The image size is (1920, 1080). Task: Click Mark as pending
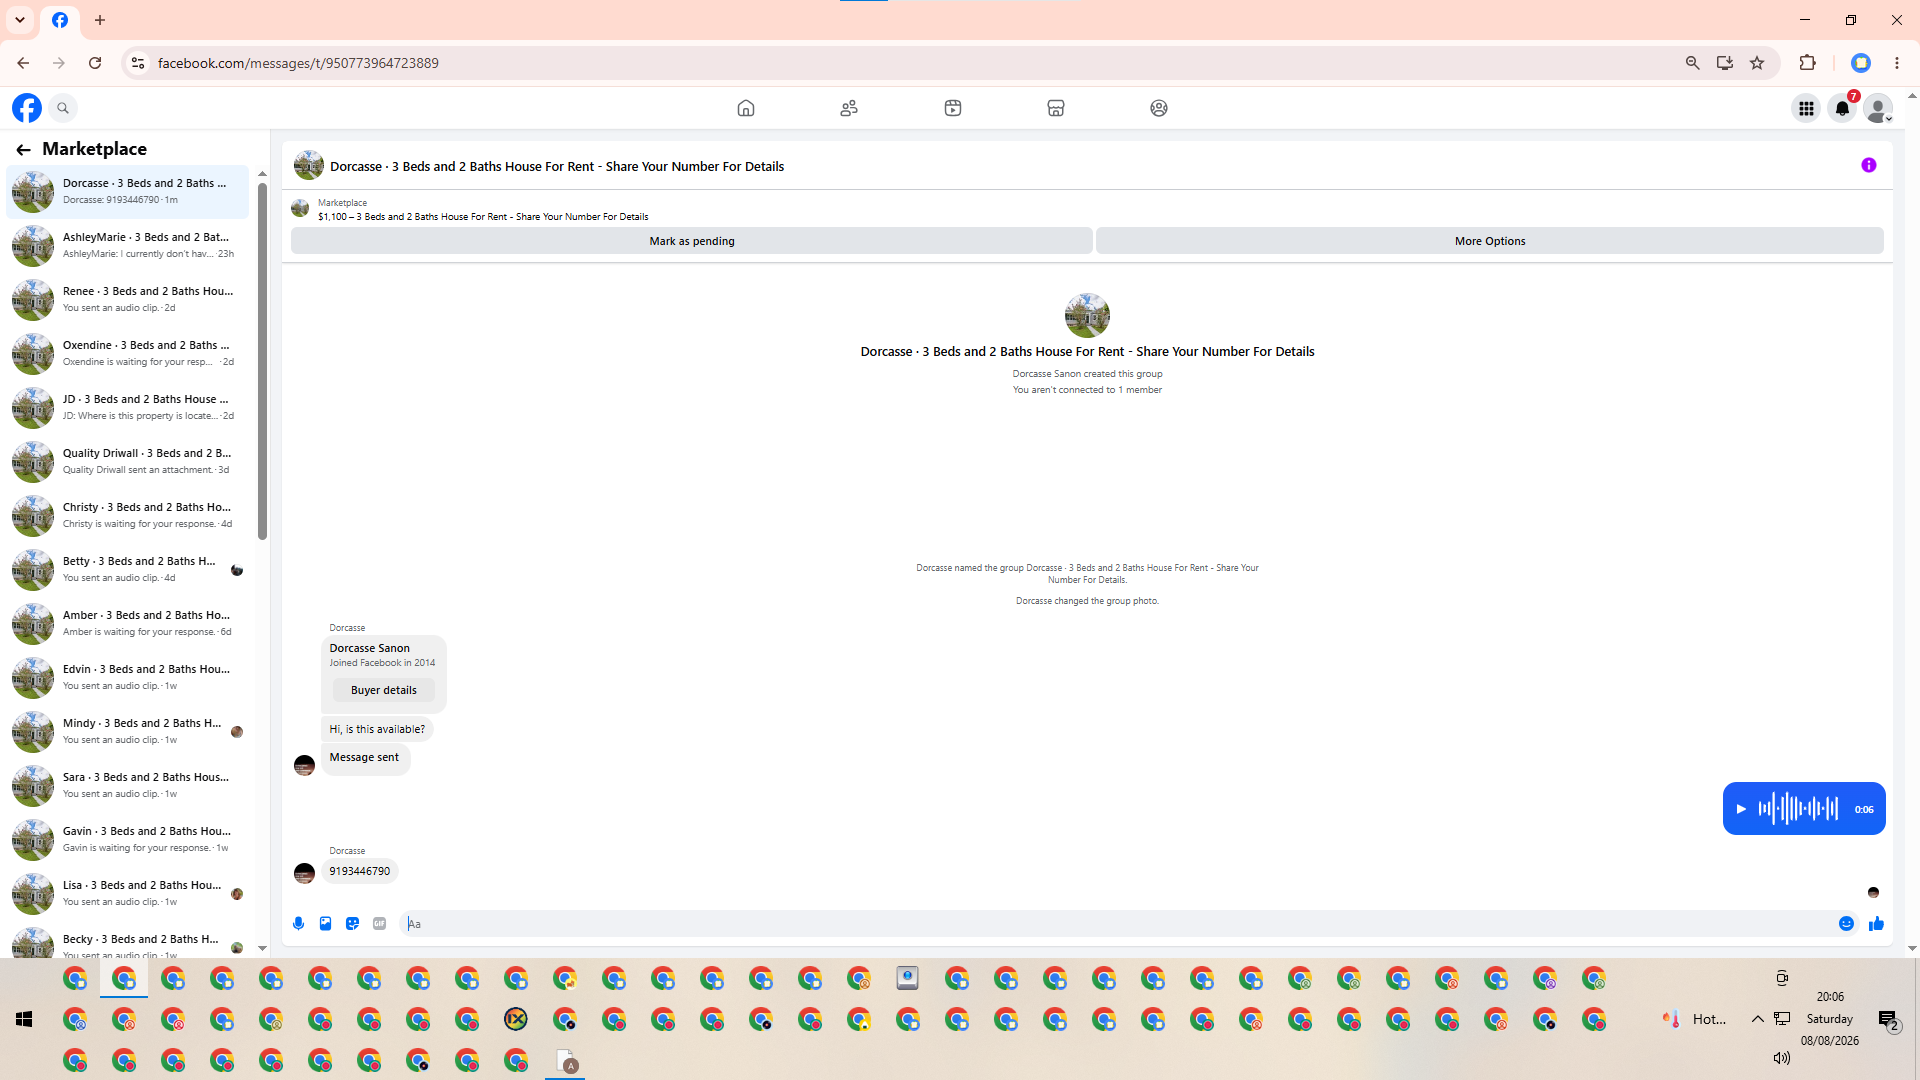(x=692, y=241)
